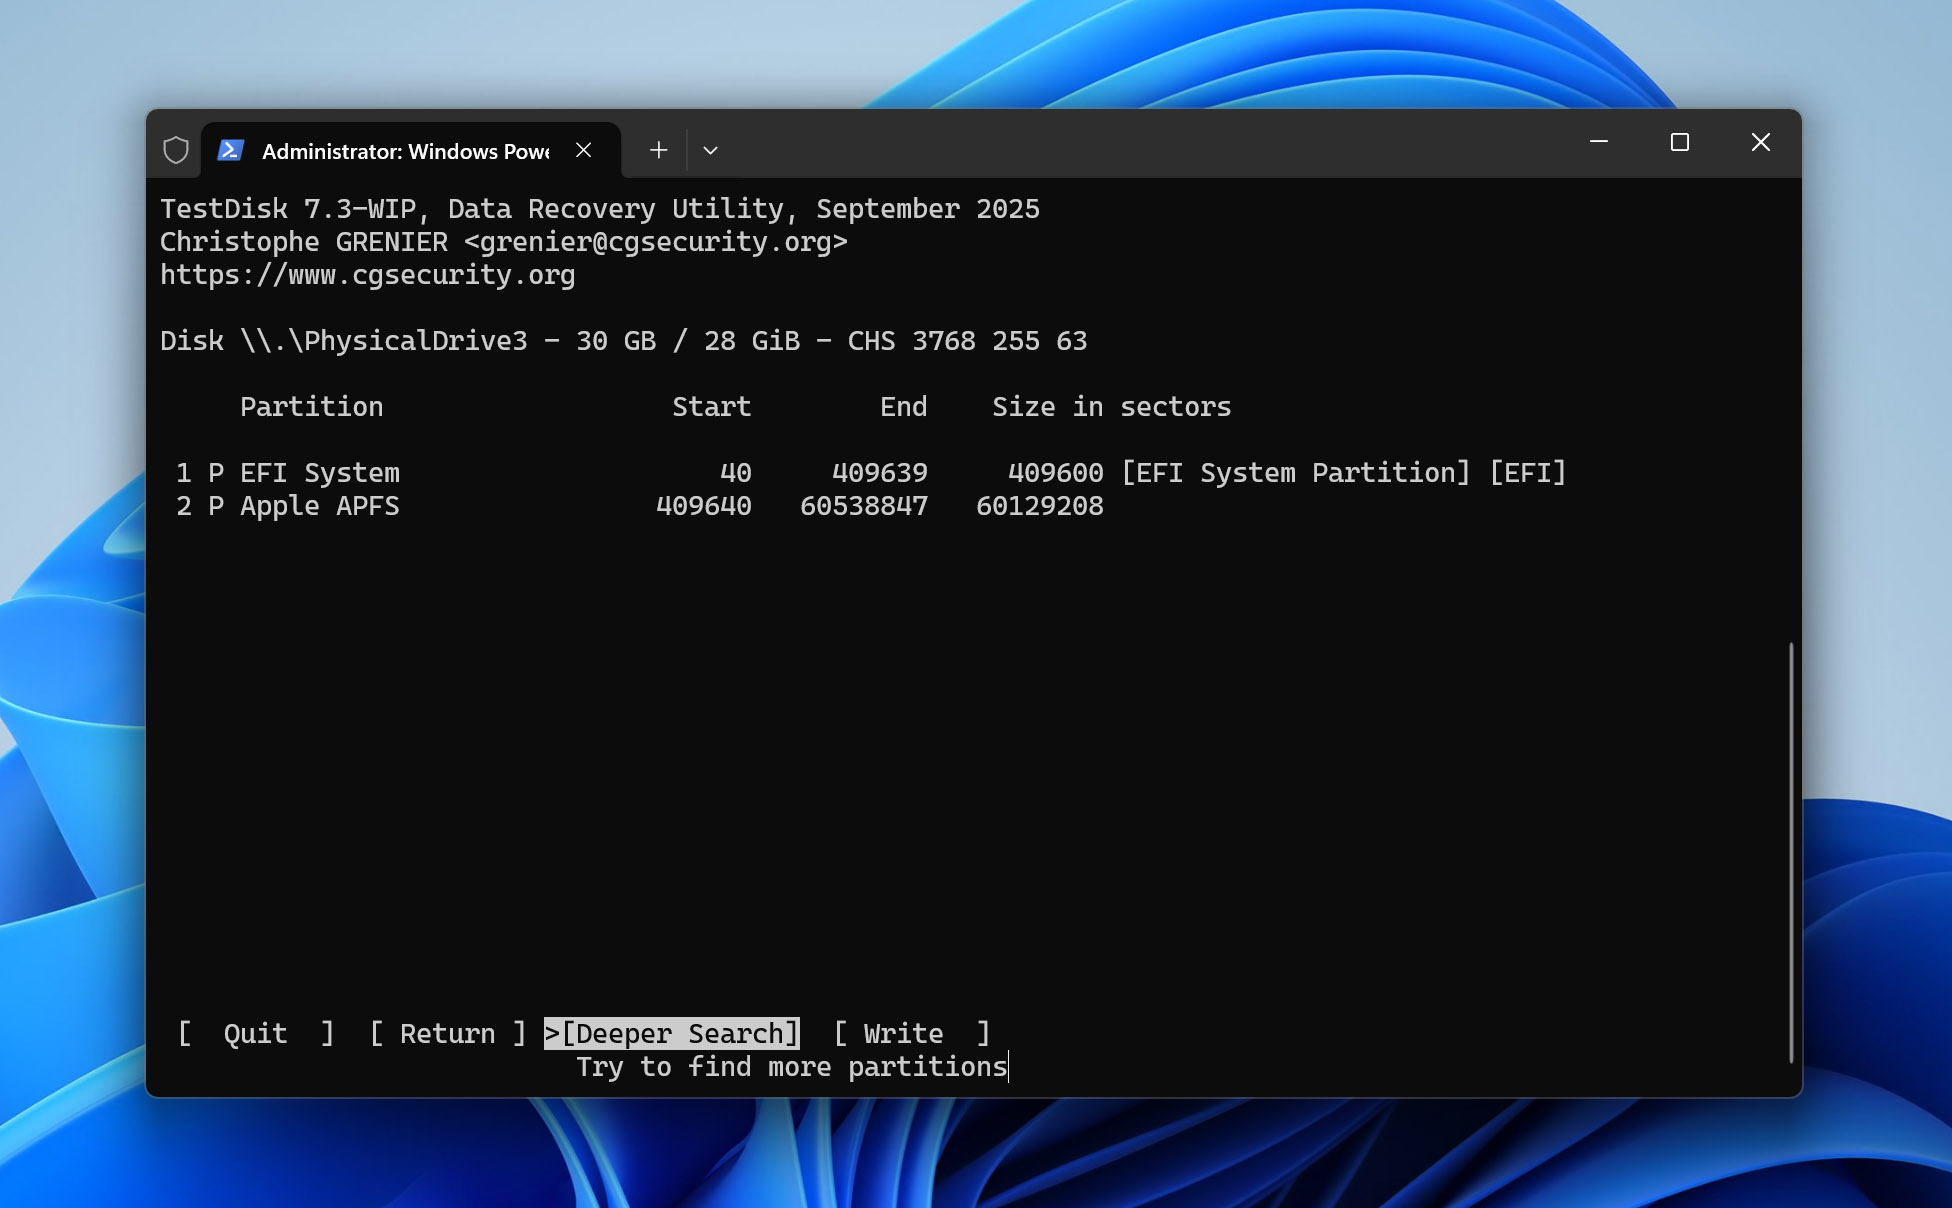Screen dimensions: 1952x1208
Task: Click the end value 60538847
Action: 864,506
